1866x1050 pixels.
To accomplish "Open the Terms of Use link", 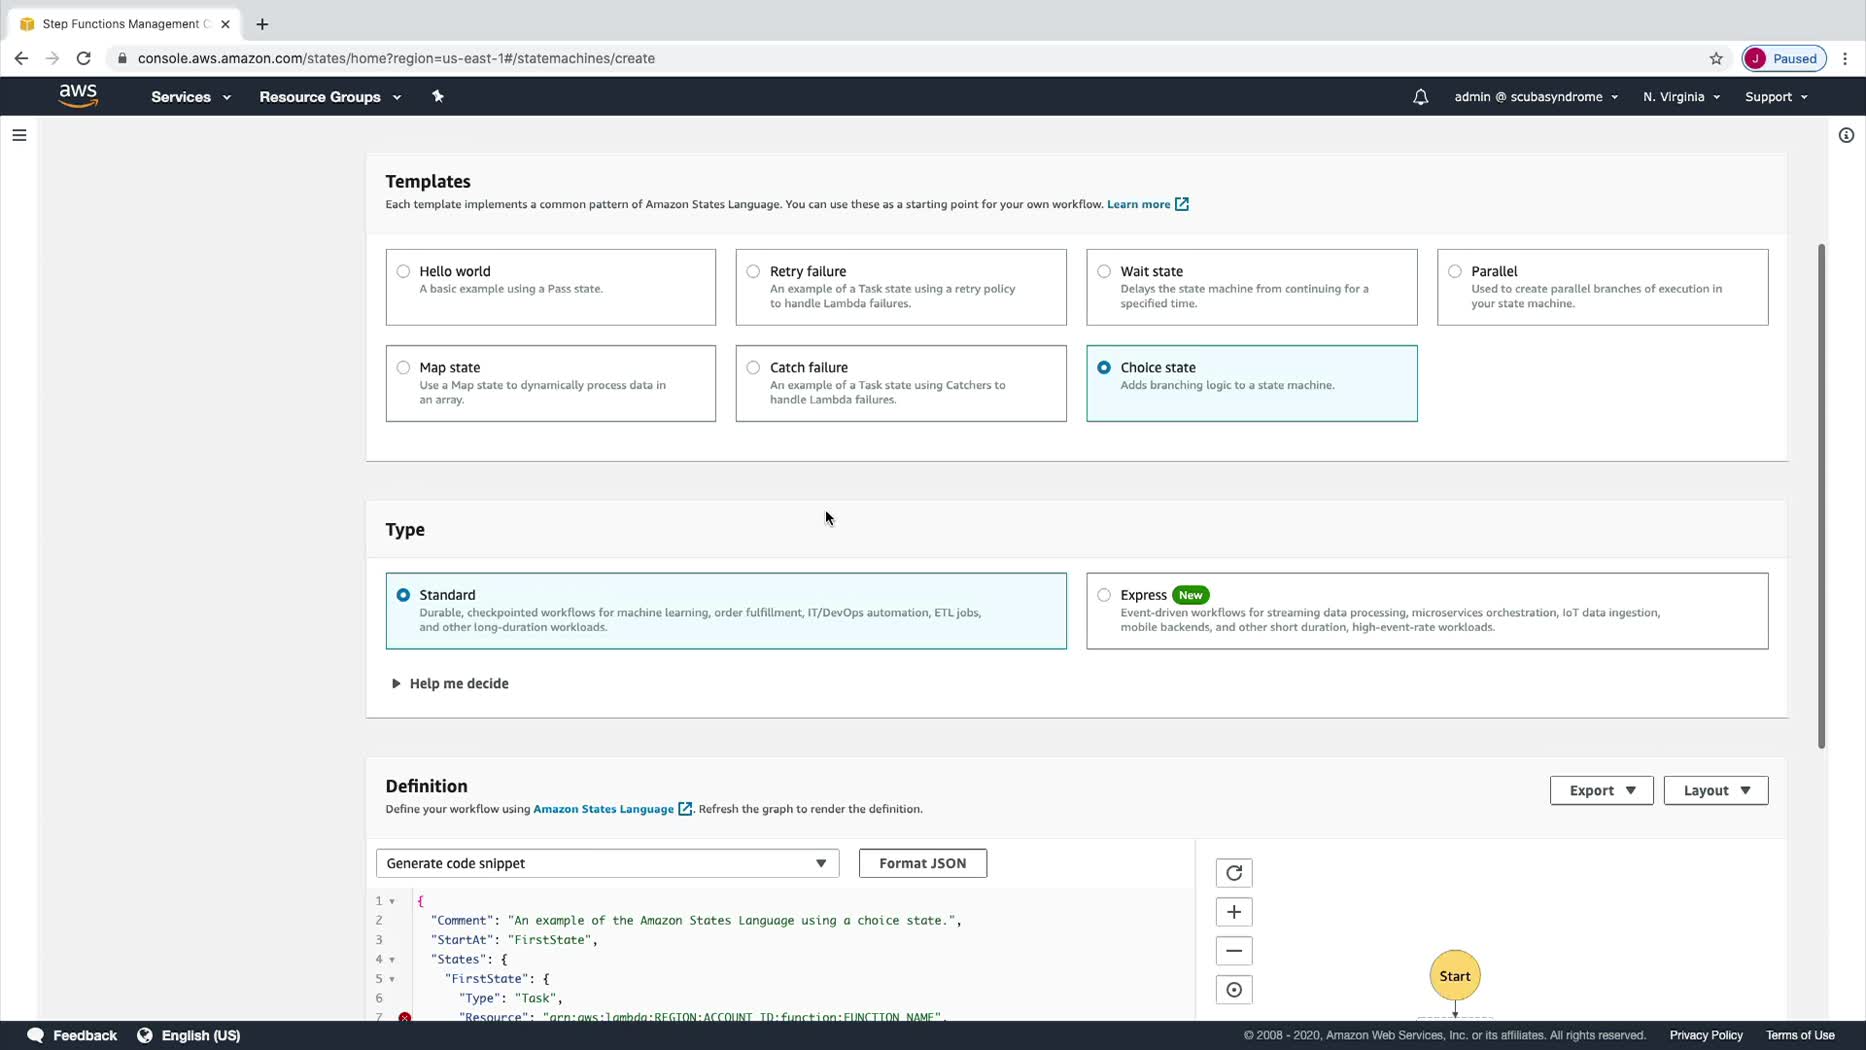I will coord(1800,1035).
